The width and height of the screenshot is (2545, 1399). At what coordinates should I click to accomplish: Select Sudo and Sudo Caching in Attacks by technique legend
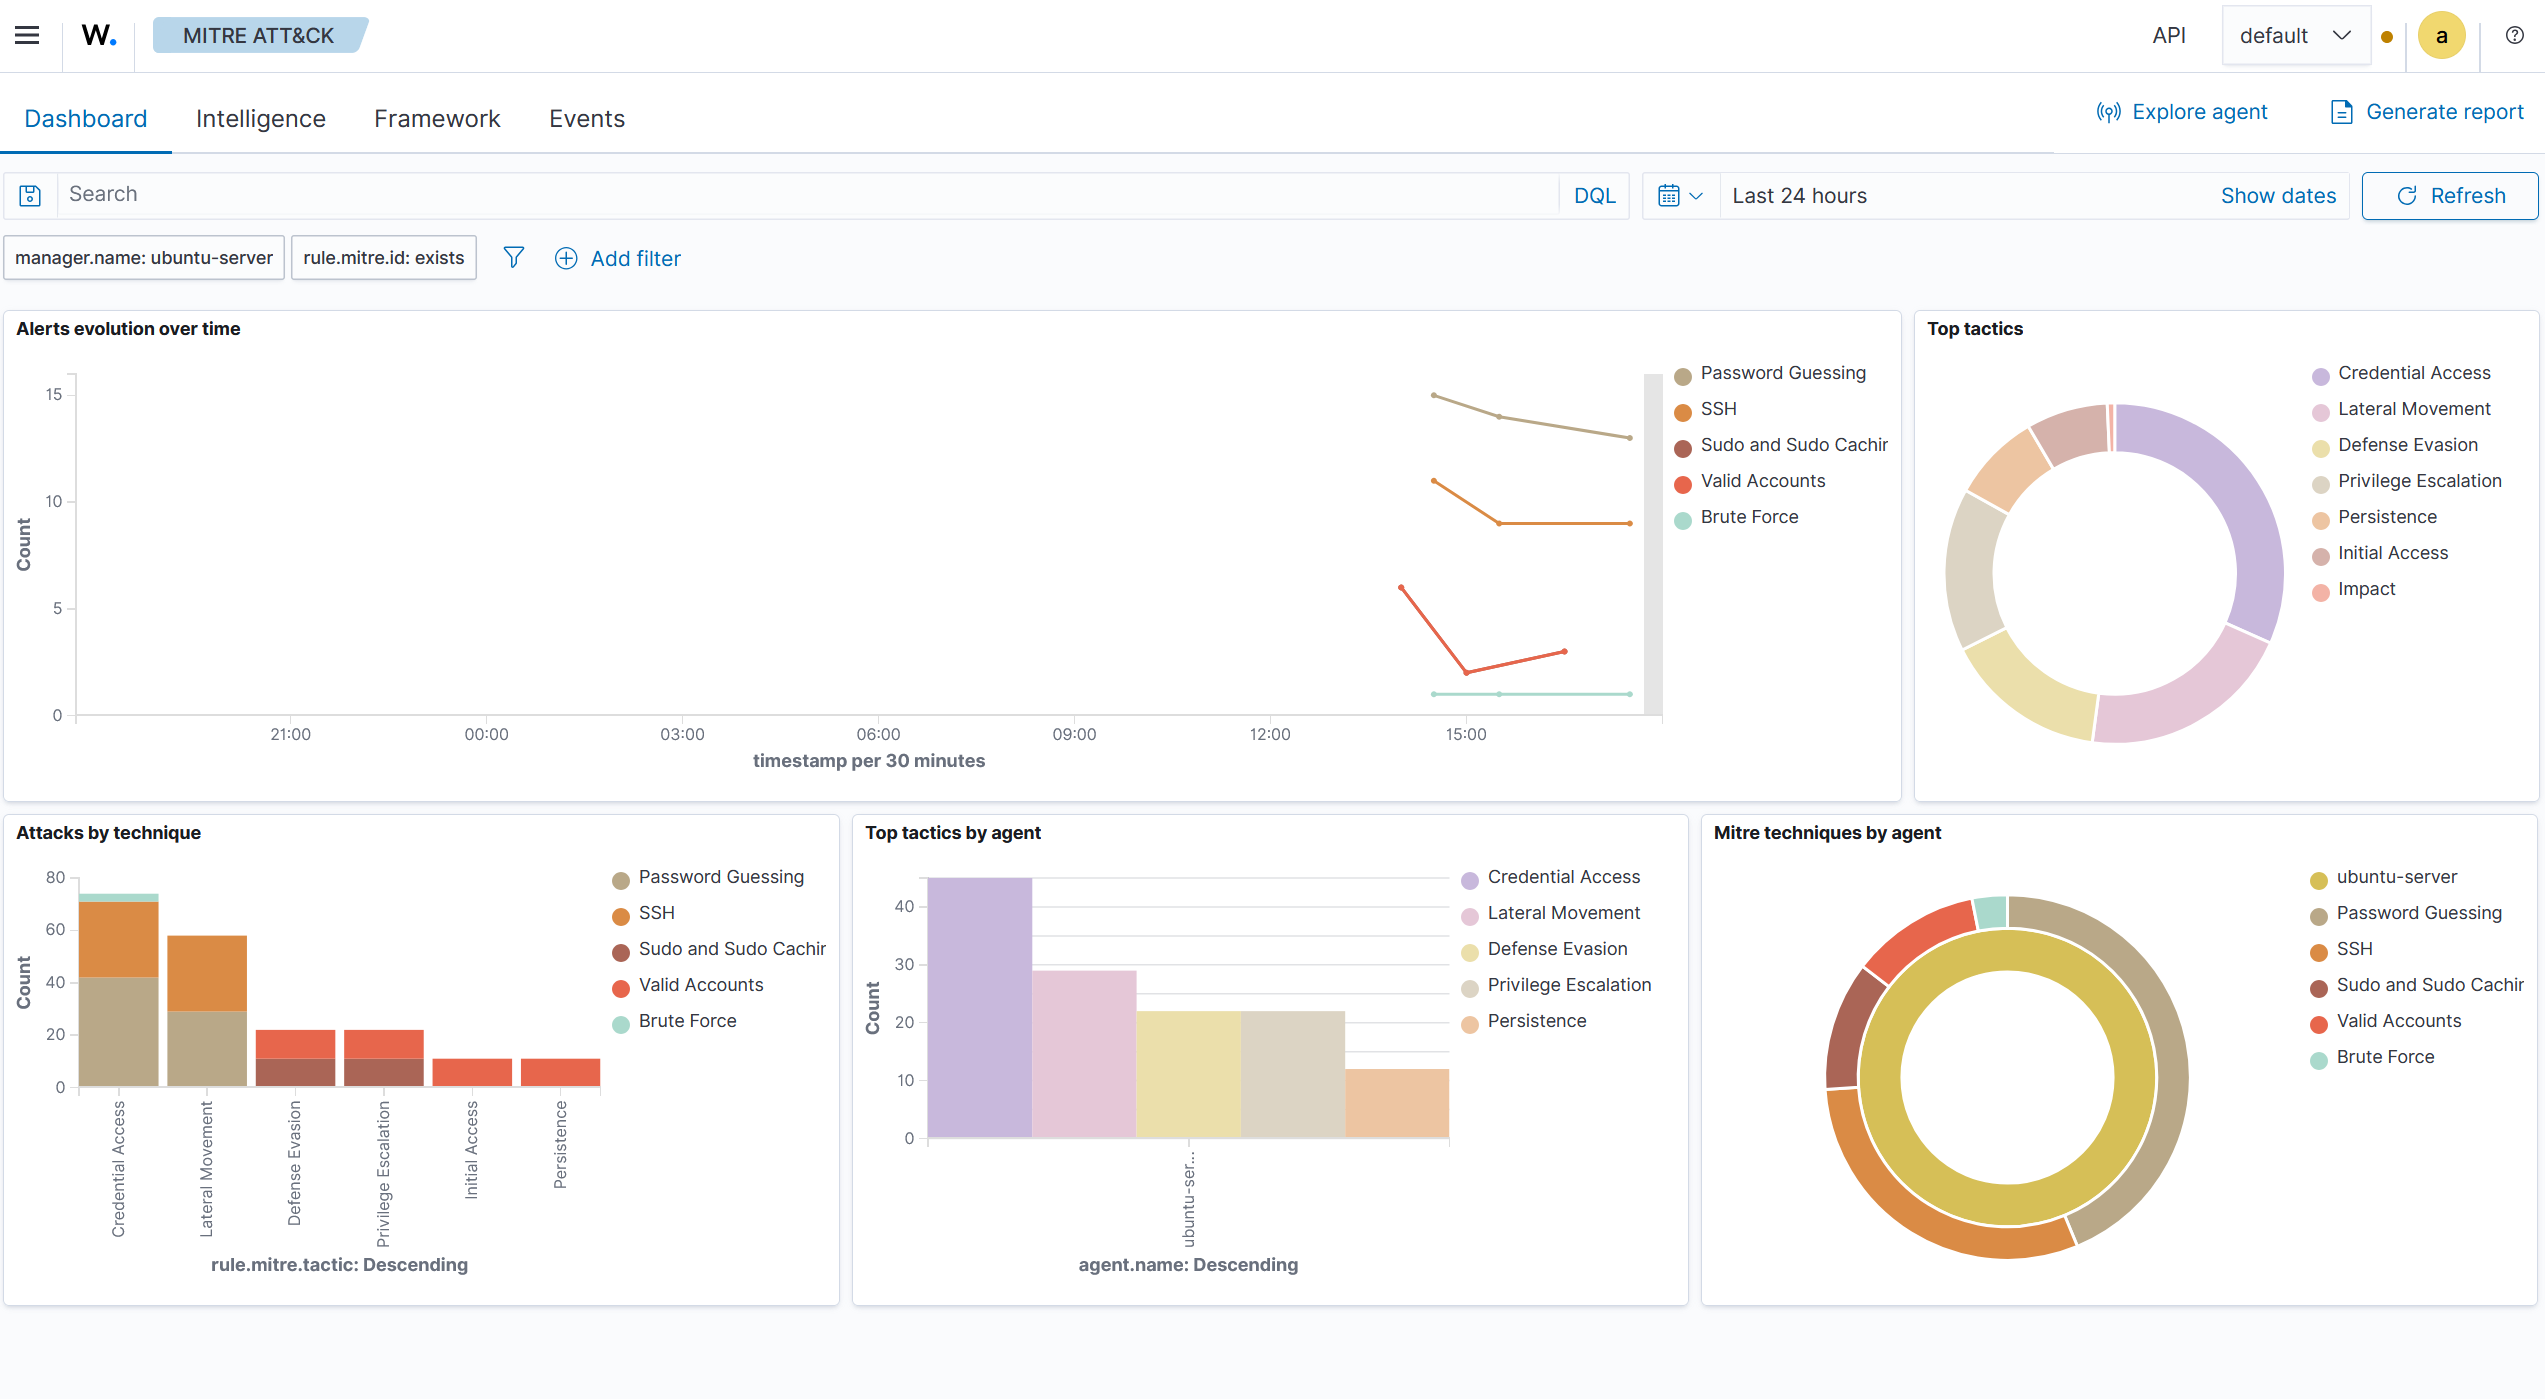[x=732, y=949]
